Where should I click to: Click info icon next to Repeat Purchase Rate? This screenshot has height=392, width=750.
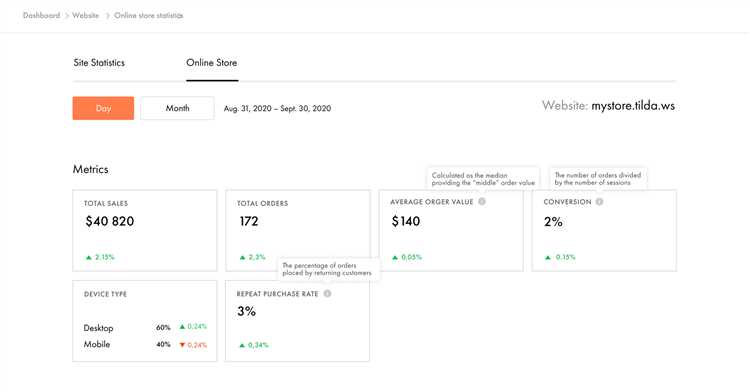pyautogui.click(x=327, y=294)
